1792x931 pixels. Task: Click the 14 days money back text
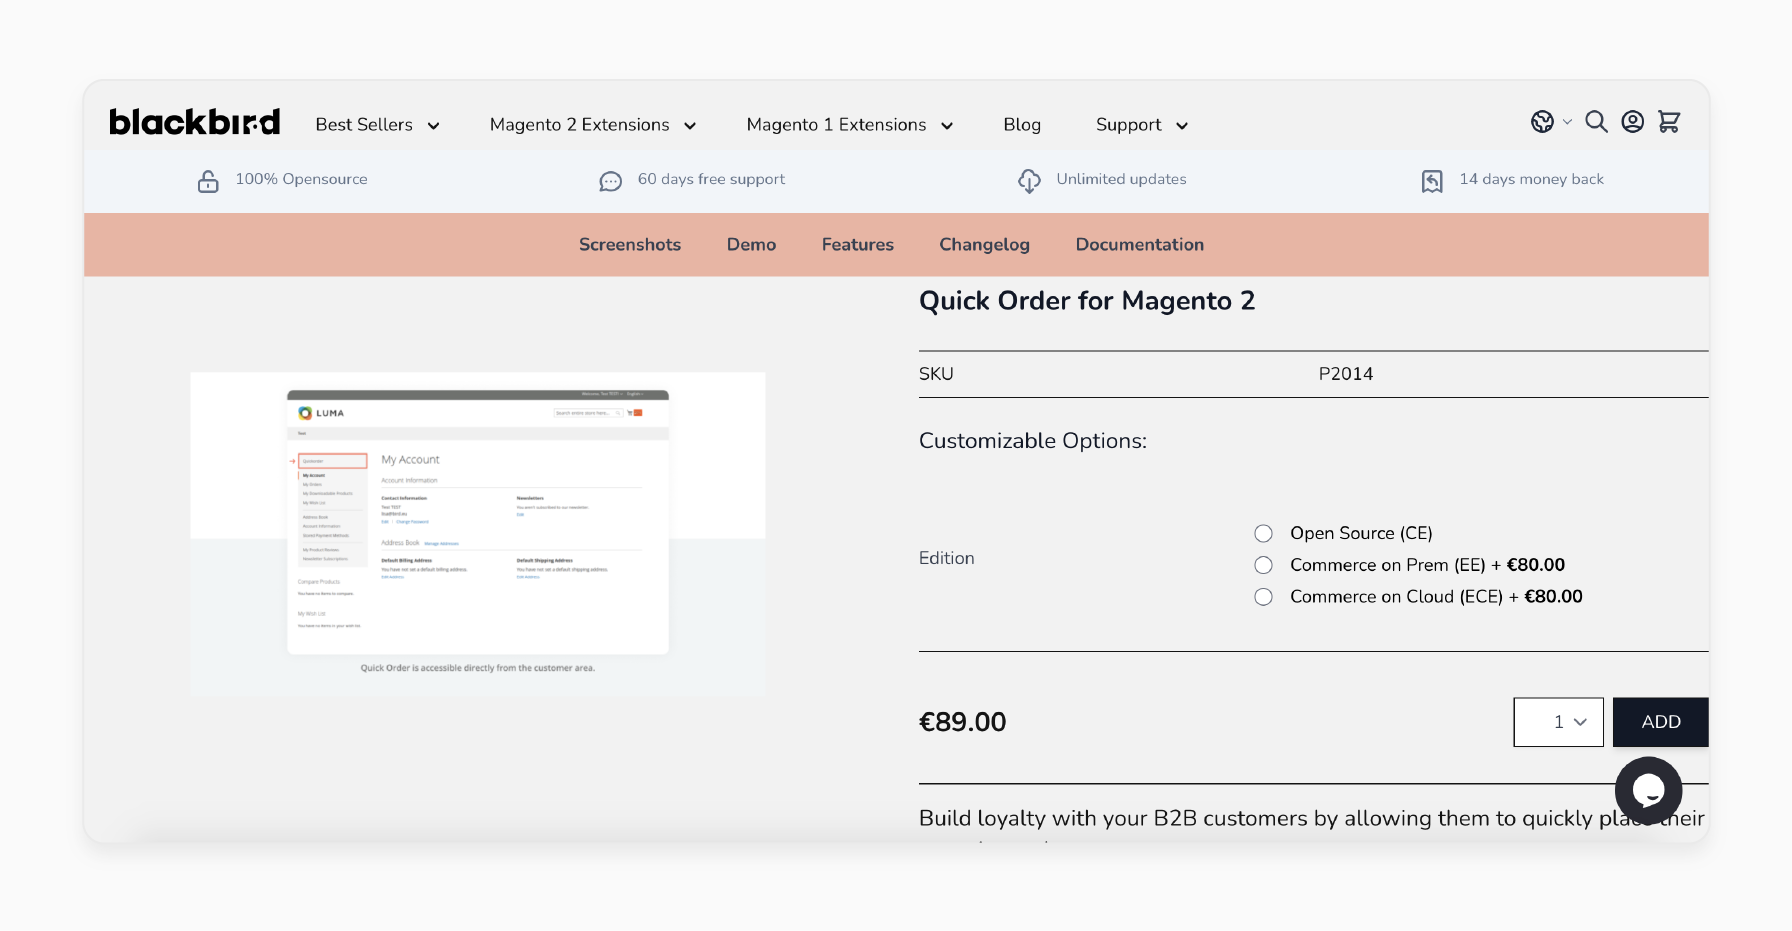(x=1531, y=179)
